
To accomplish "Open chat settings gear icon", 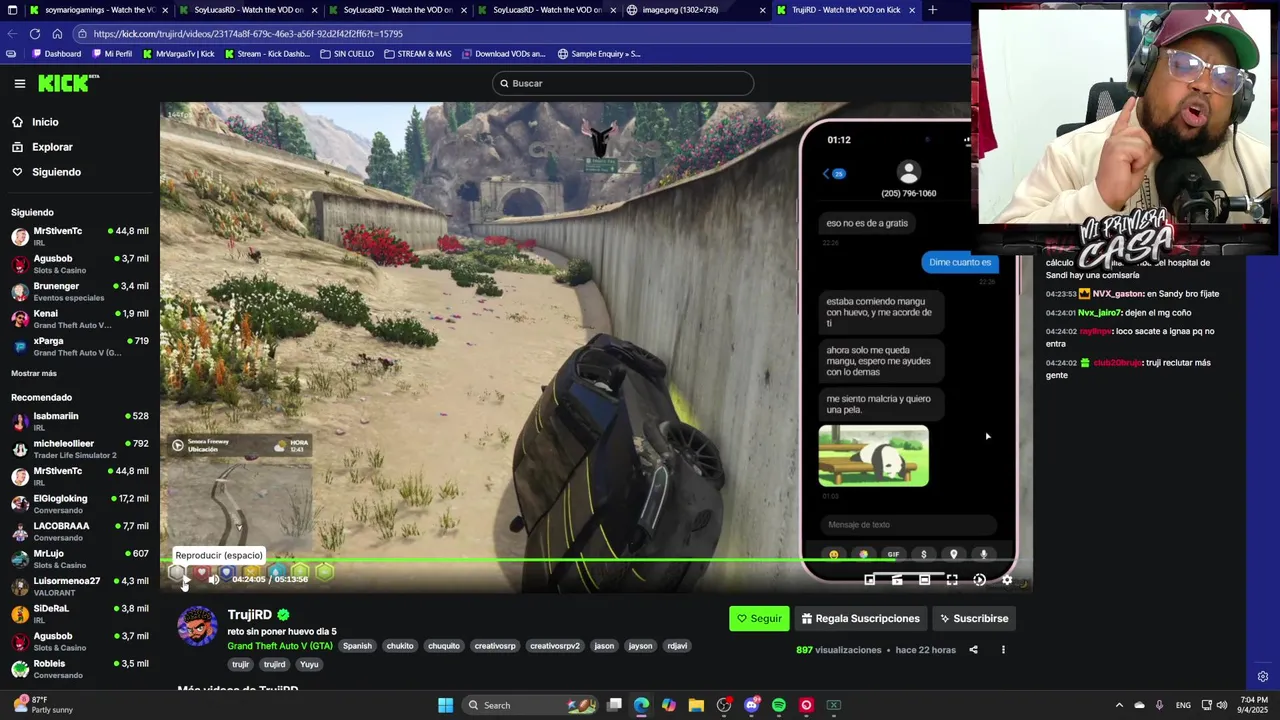I will [1263, 677].
